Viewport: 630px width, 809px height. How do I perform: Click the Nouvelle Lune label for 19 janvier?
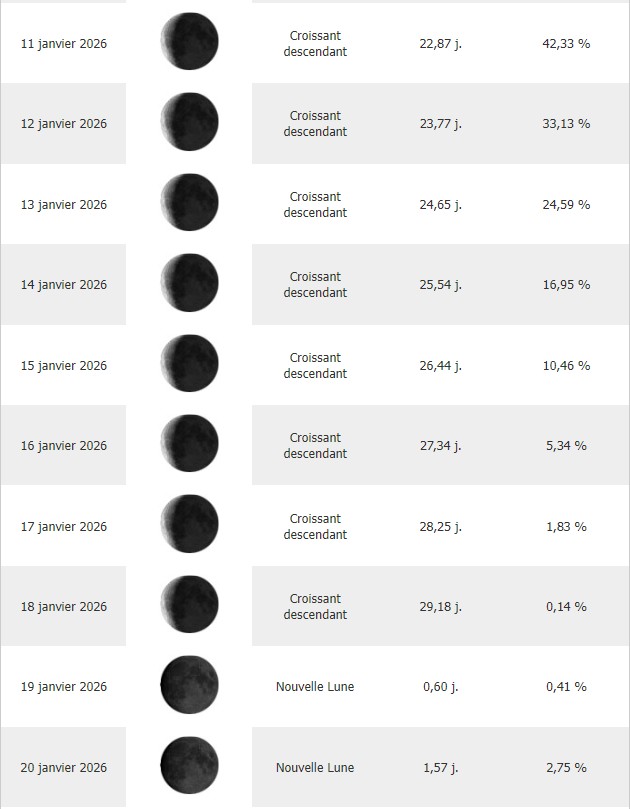[x=315, y=687]
